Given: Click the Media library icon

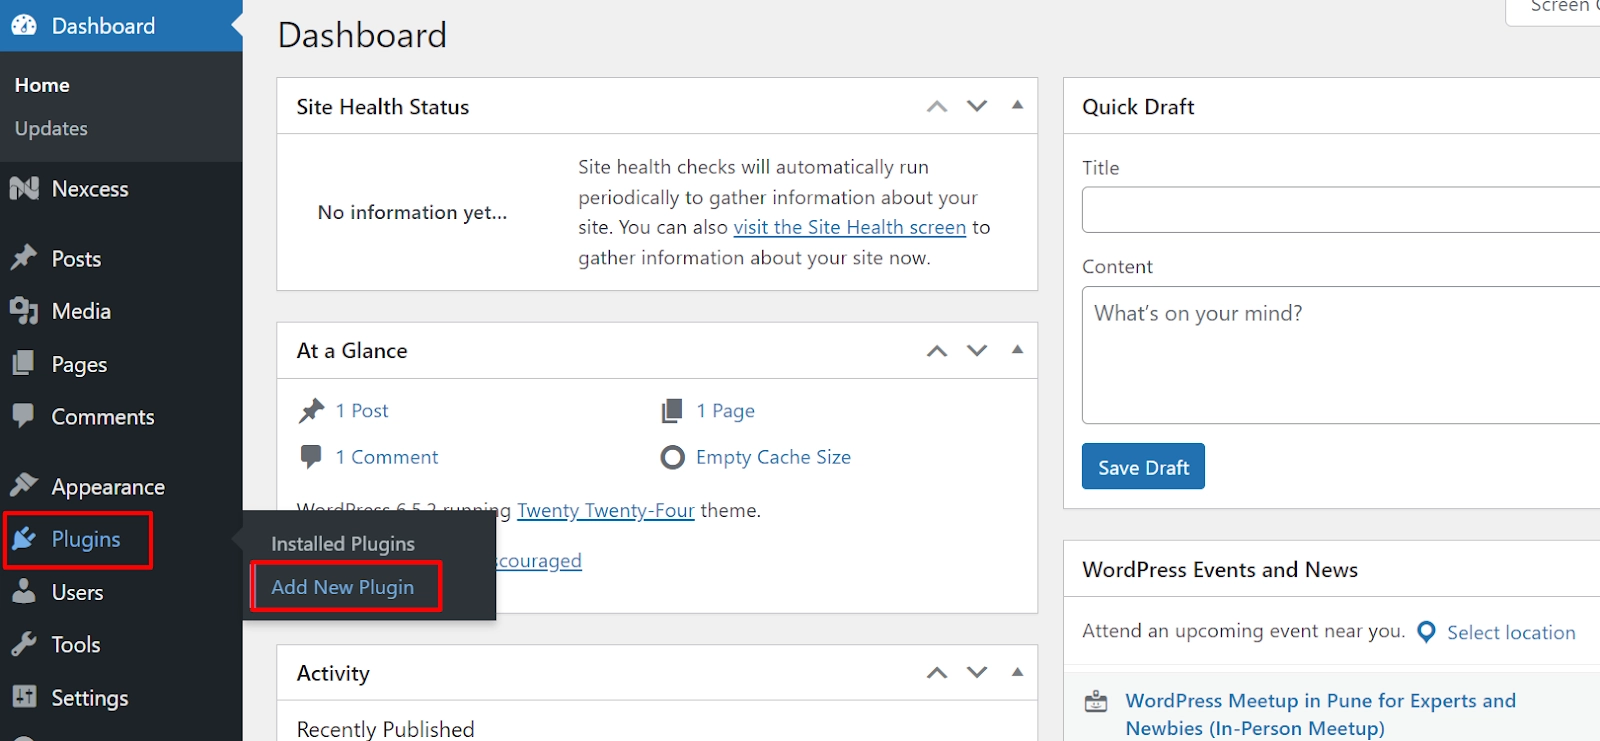Looking at the screenshot, I should pyautogui.click(x=24, y=311).
